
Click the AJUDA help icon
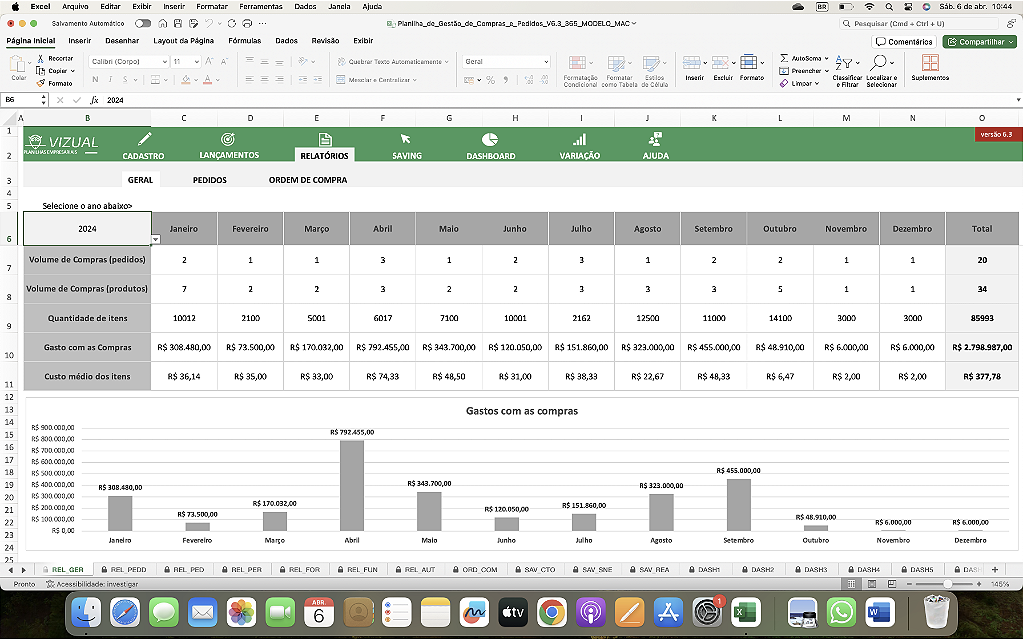click(x=655, y=139)
